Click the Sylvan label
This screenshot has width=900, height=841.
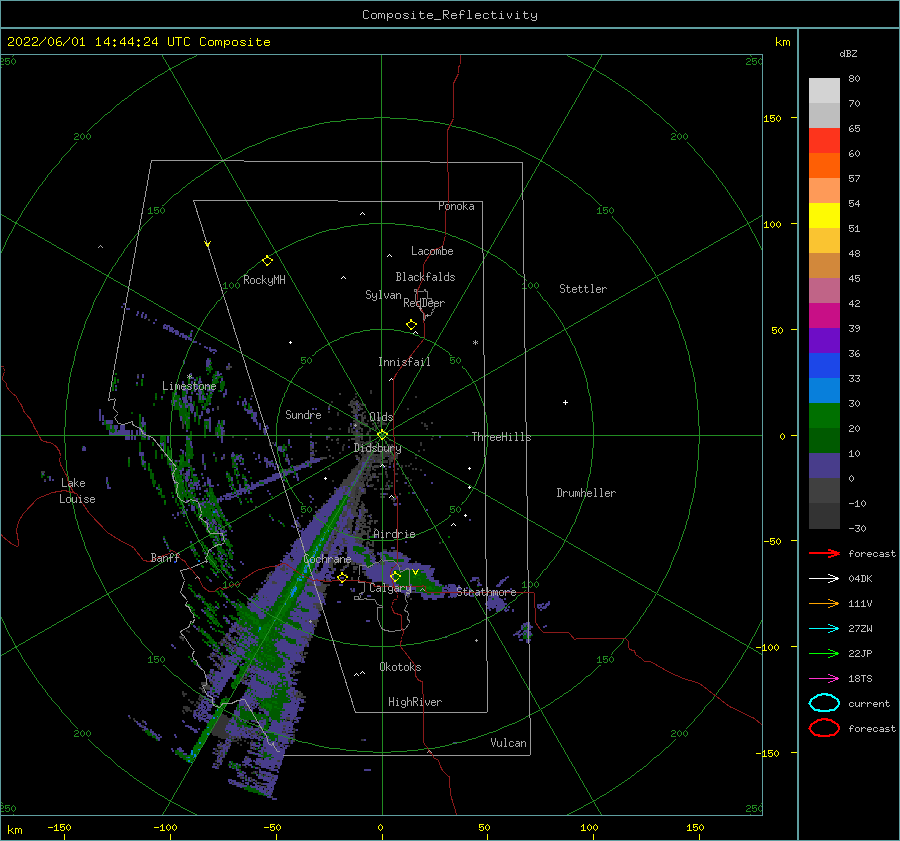pyautogui.click(x=383, y=295)
